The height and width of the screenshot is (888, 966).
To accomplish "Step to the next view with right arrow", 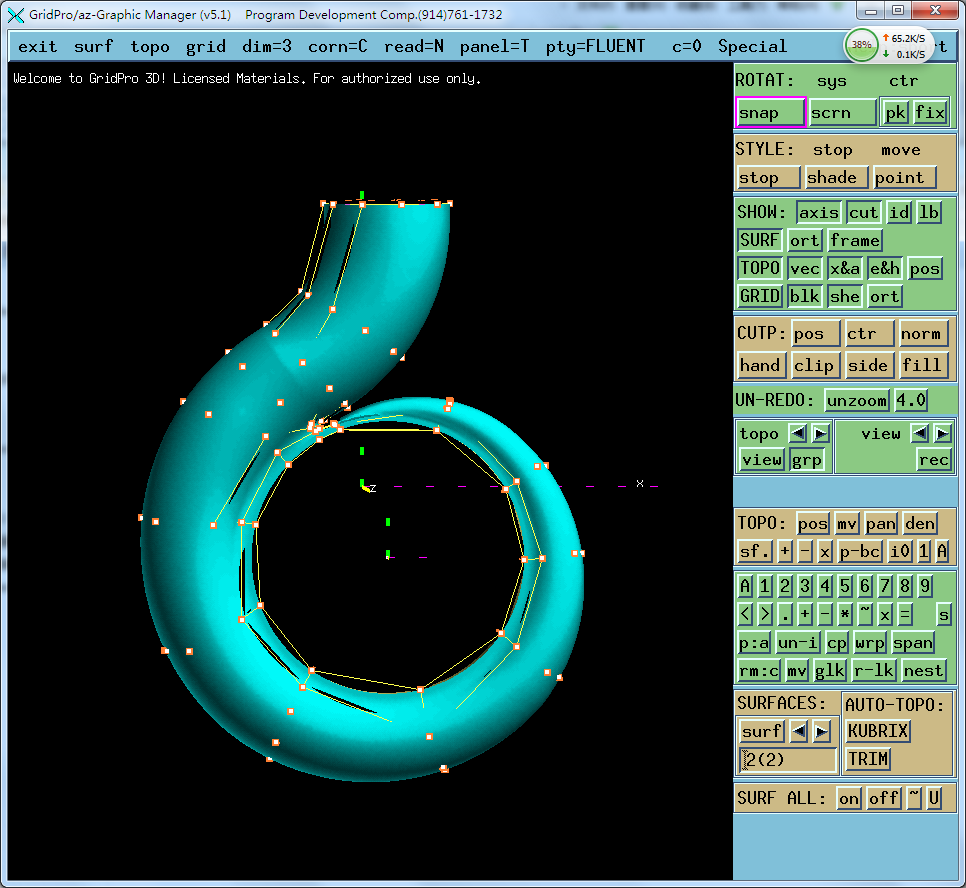I will 942,433.
